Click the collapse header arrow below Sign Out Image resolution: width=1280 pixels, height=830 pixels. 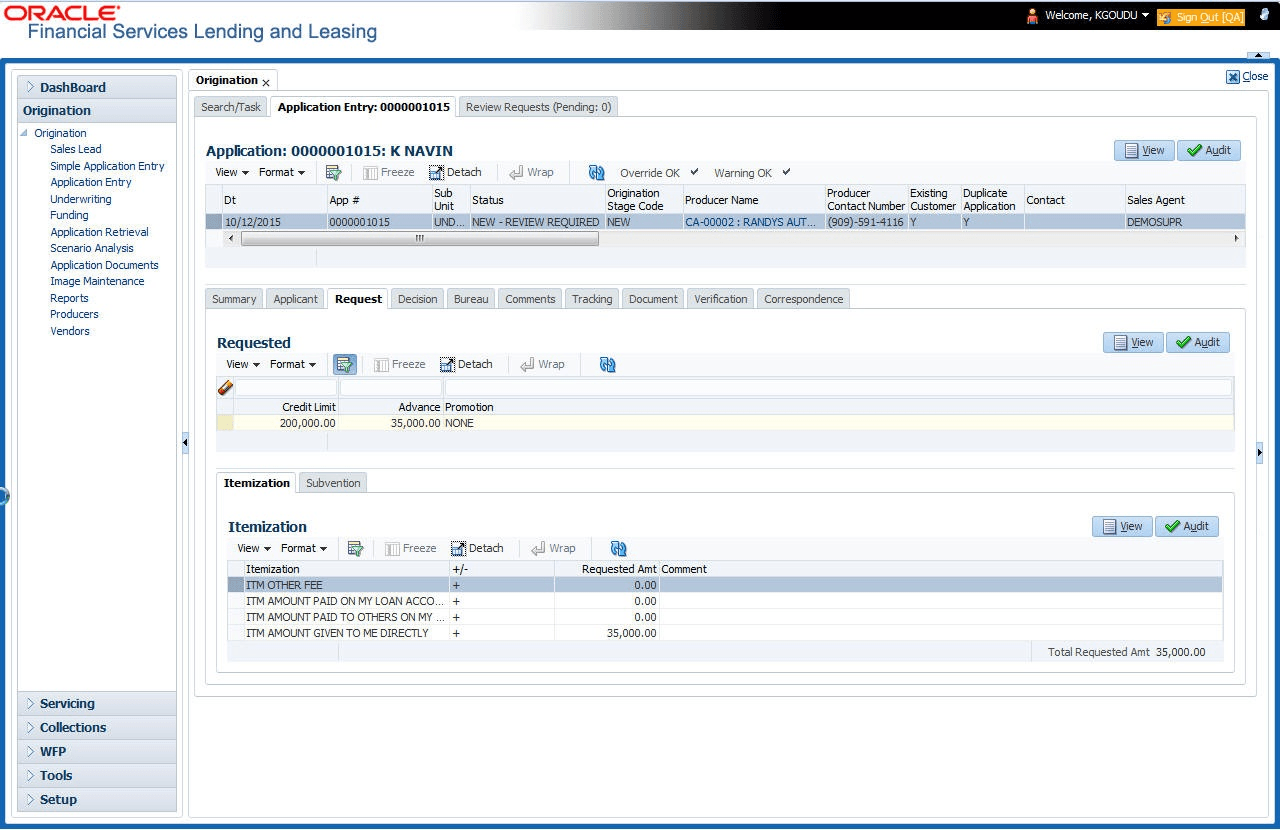1258,57
